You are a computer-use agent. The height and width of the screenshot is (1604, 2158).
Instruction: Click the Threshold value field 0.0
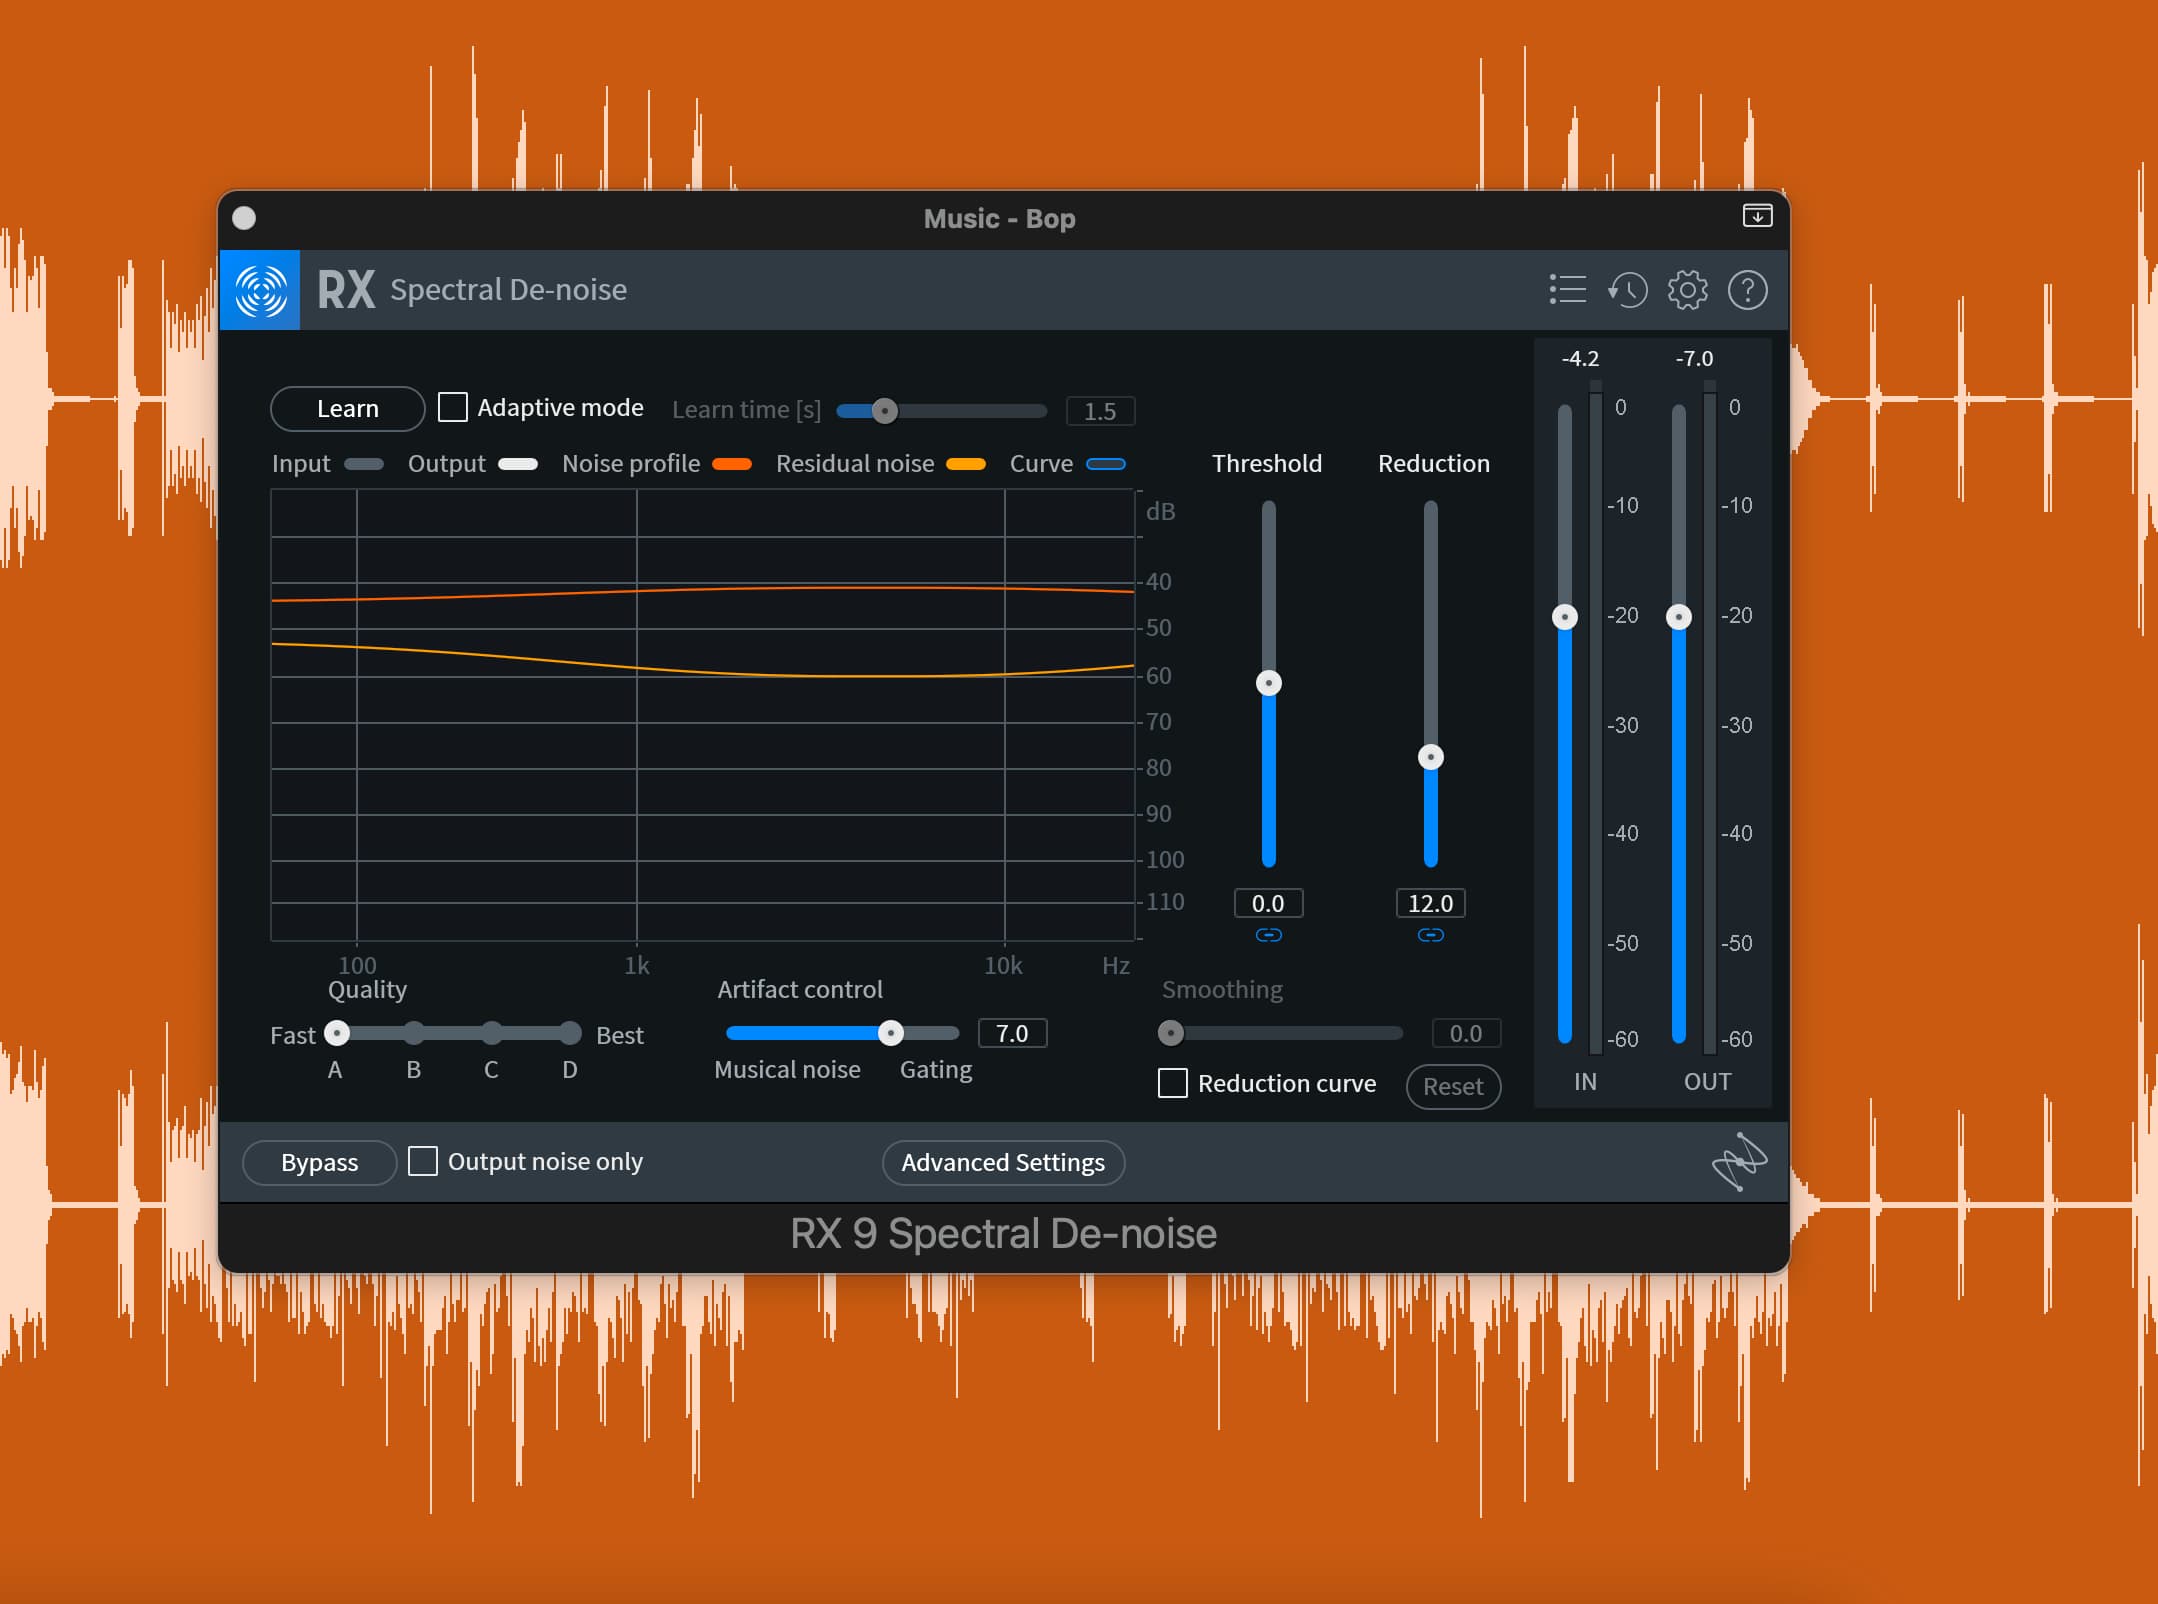point(1268,903)
